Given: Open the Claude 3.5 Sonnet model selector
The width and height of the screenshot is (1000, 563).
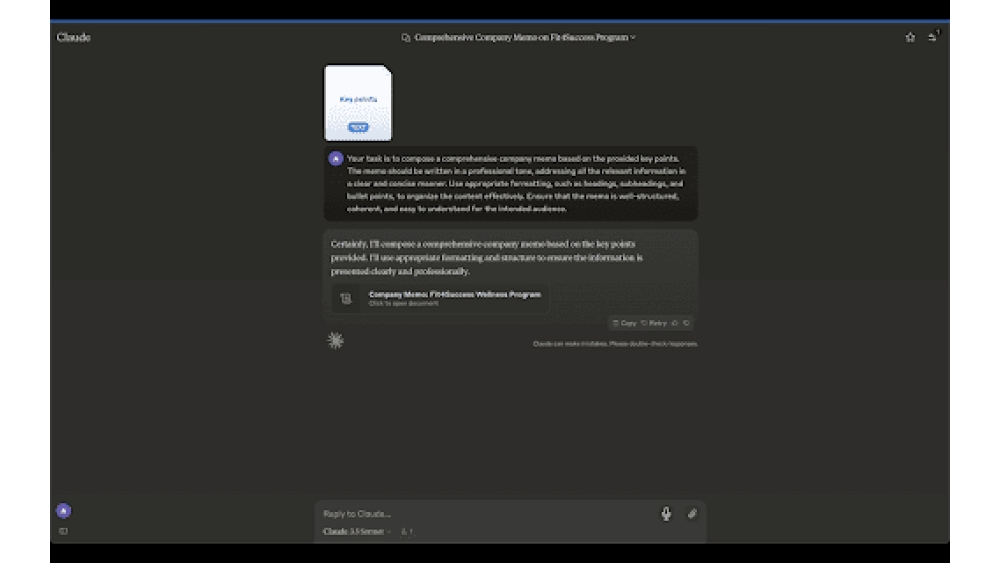Looking at the screenshot, I should tap(357, 532).
